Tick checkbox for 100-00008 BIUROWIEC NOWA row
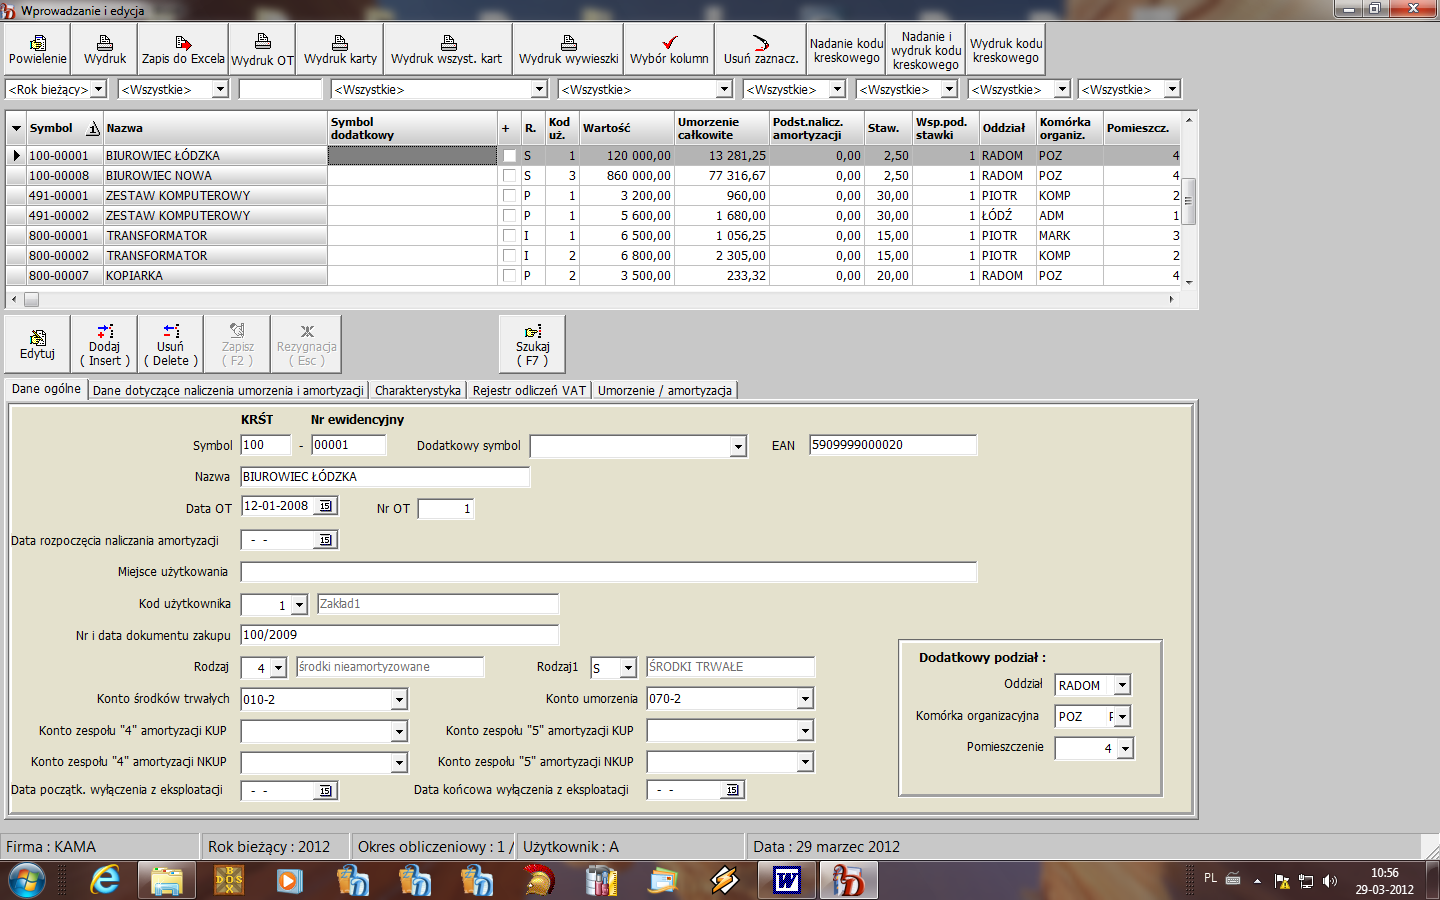1440x900 pixels. 510,176
